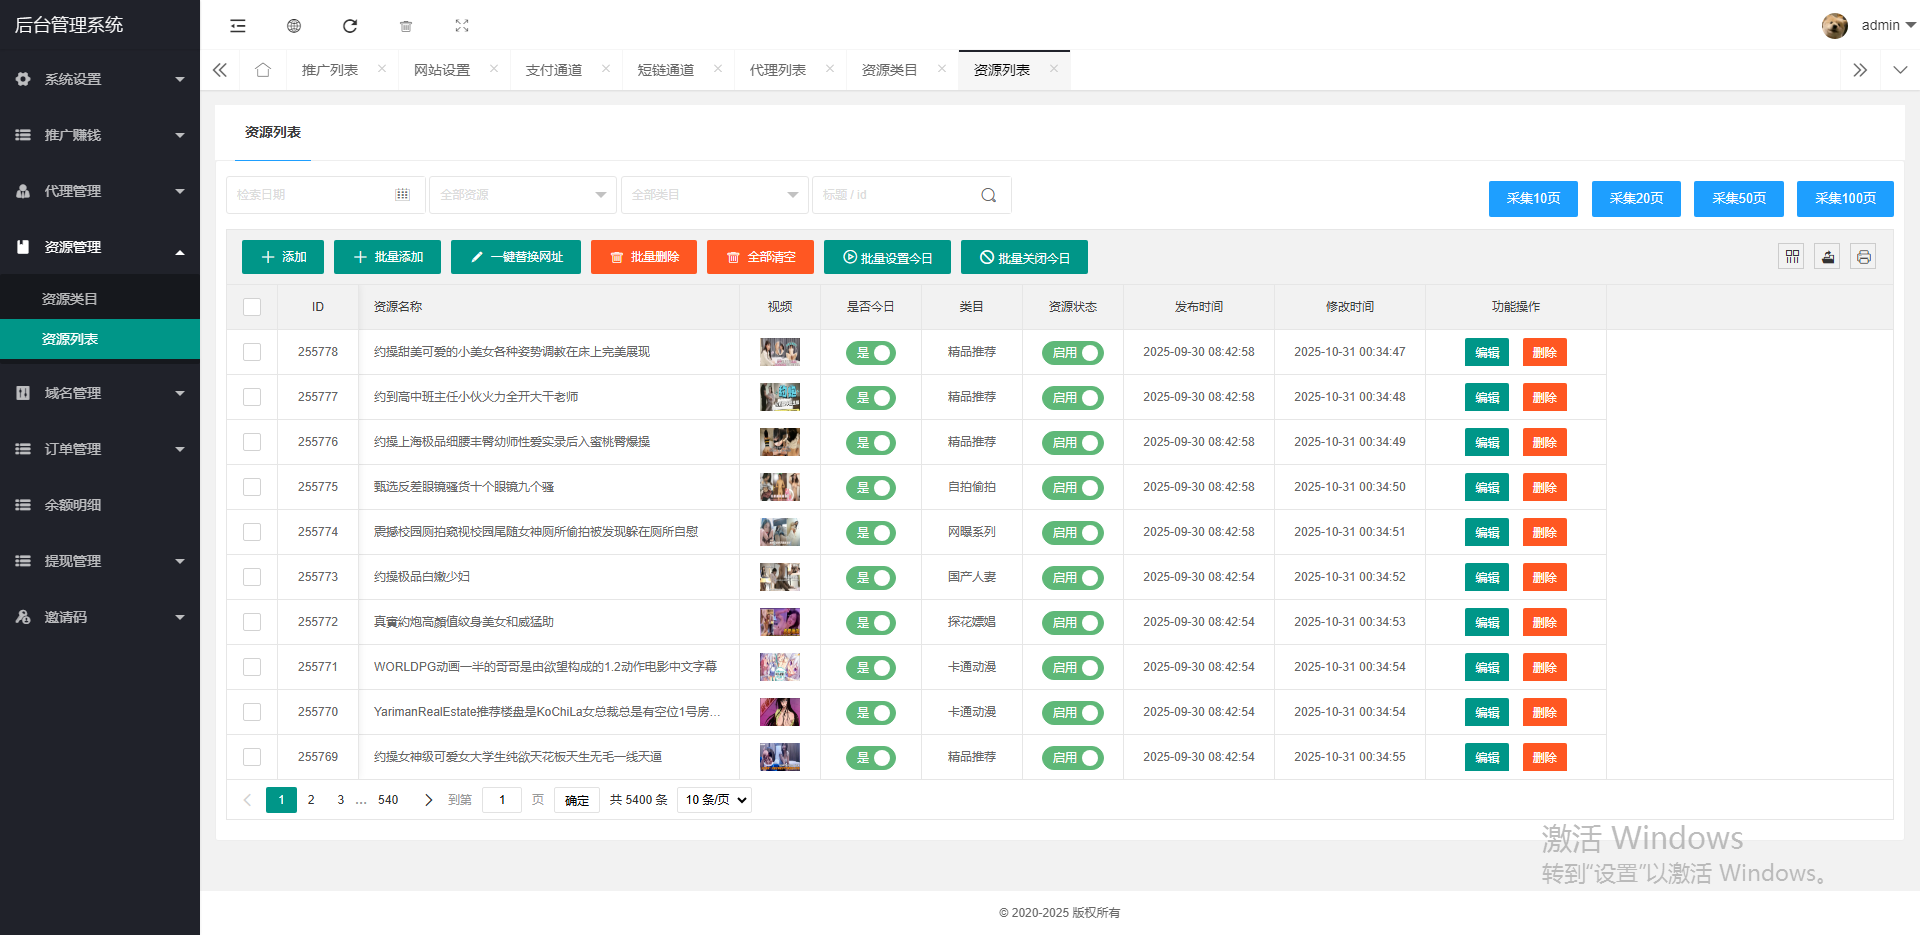Image resolution: width=1920 pixels, height=935 pixels.
Task: Click the print icon above the table
Action: (1863, 257)
